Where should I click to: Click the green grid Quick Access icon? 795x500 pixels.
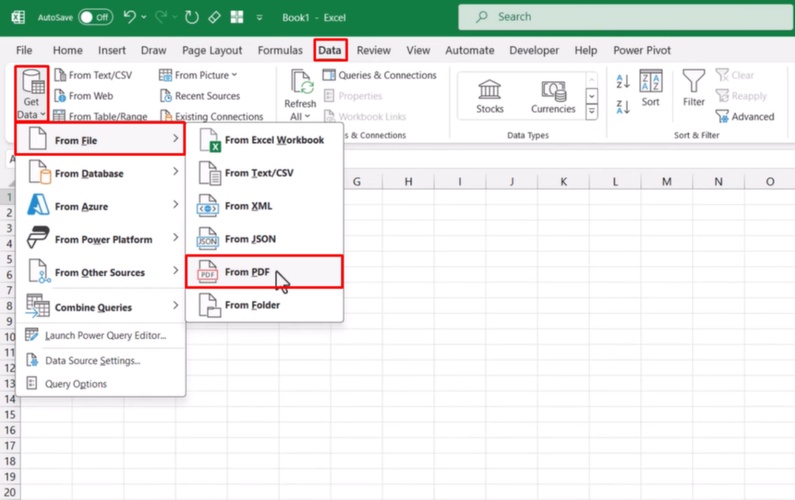[x=237, y=17]
